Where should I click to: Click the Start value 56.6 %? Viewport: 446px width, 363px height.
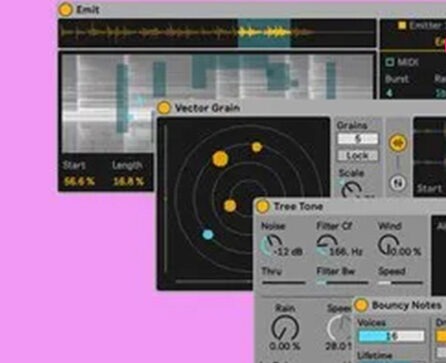point(79,182)
